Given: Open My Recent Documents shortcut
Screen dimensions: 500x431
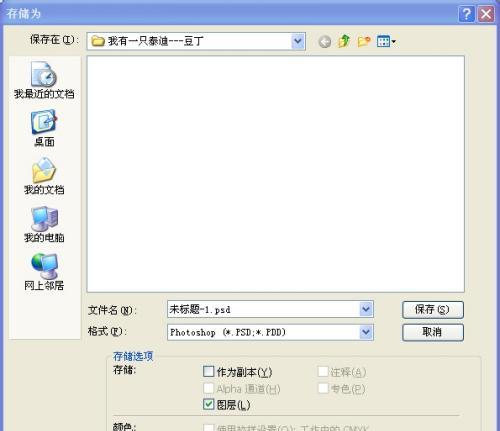Looking at the screenshot, I should (x=44, y=80).
